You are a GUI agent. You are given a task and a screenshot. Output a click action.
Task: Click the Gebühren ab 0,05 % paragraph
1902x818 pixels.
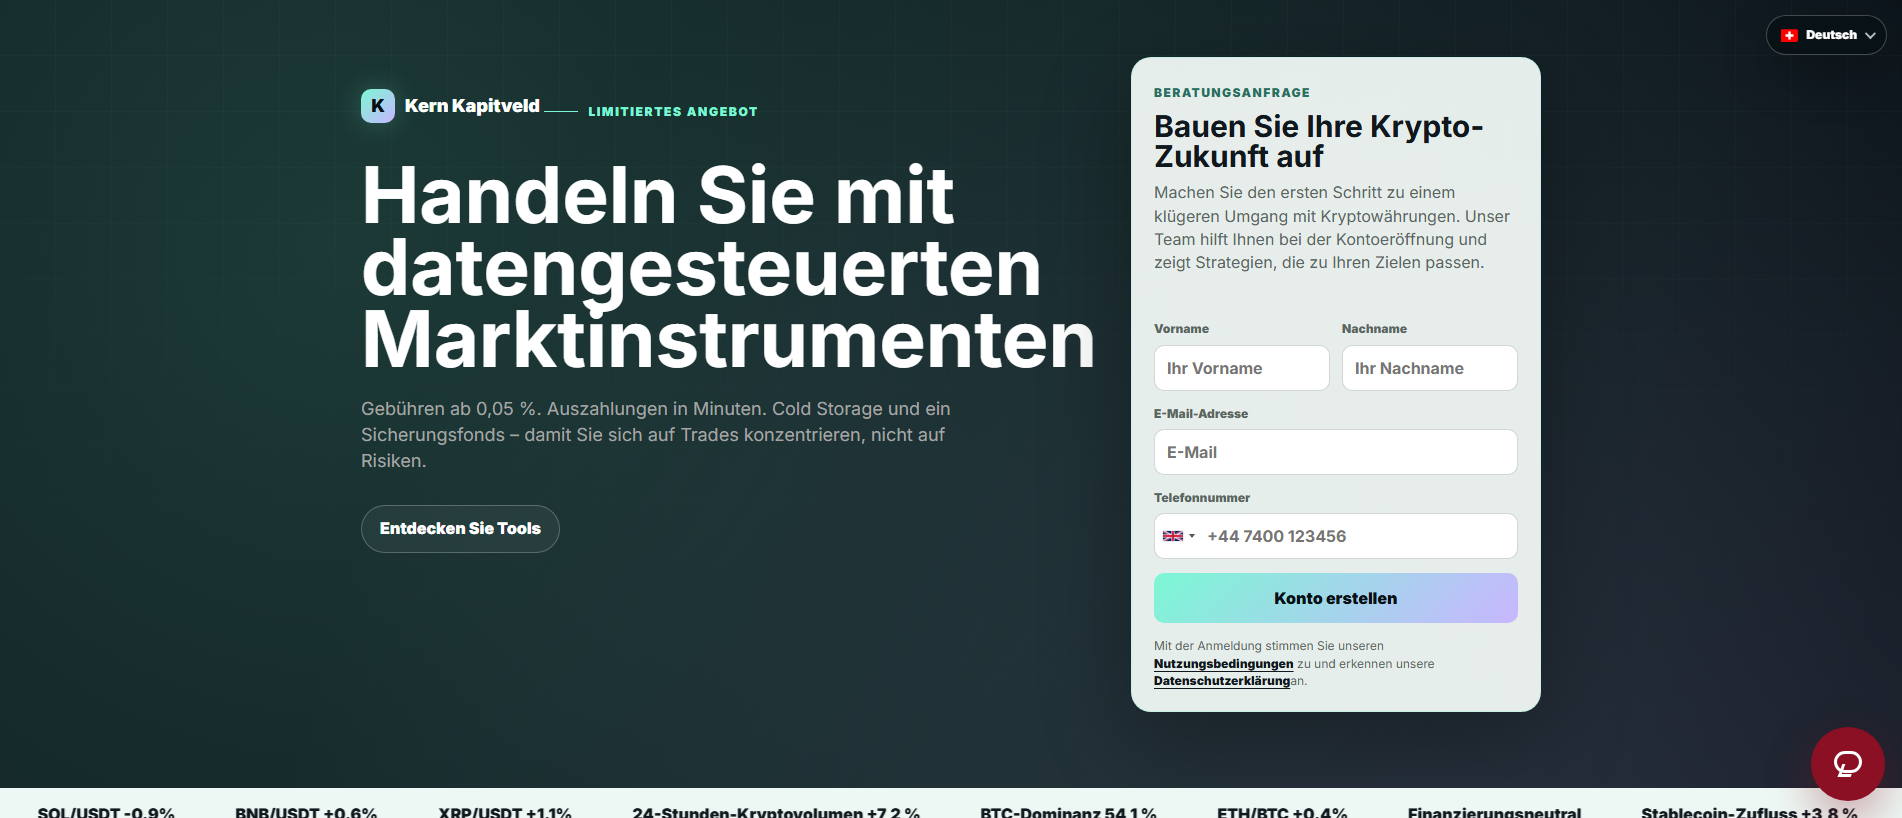[656, 435]
